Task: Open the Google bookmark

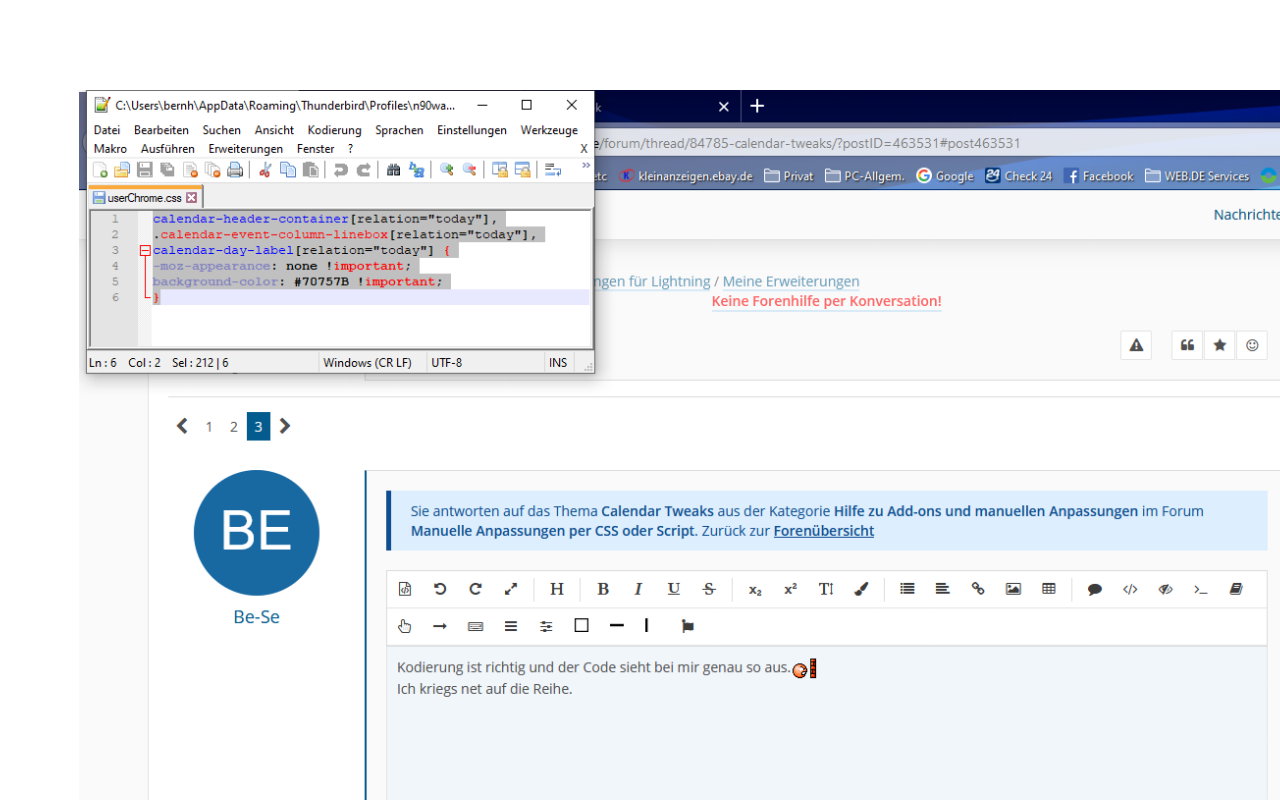Action: 944,176
